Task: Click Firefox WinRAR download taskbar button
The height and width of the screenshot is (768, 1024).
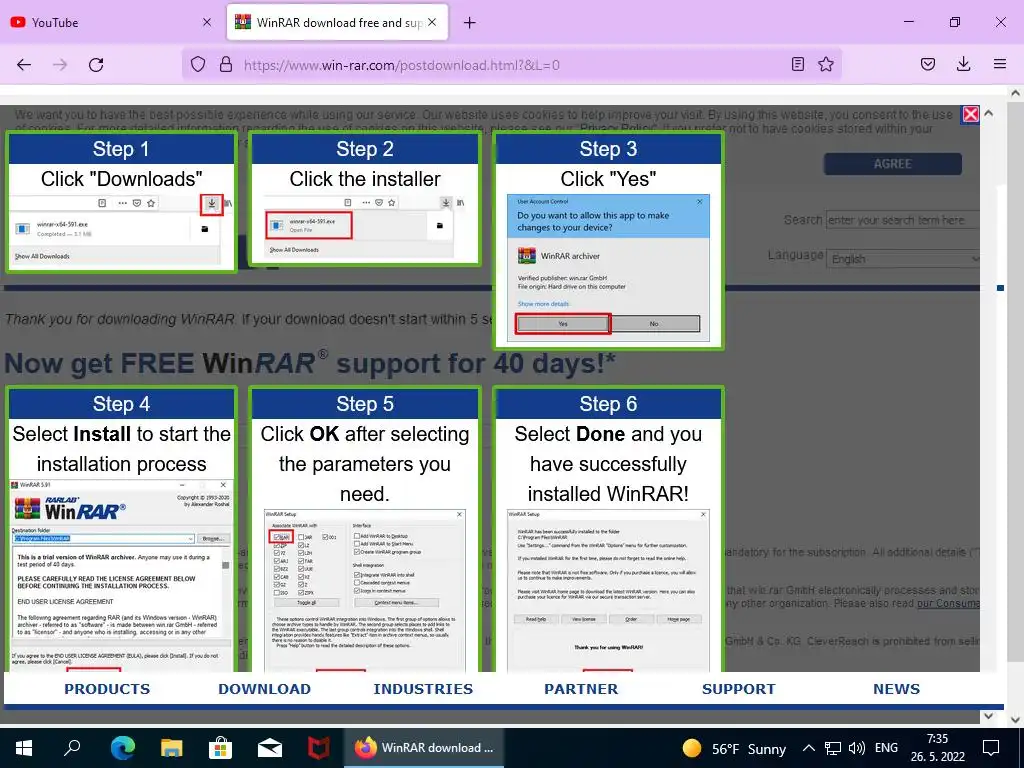Action: (x=424, y=748)
